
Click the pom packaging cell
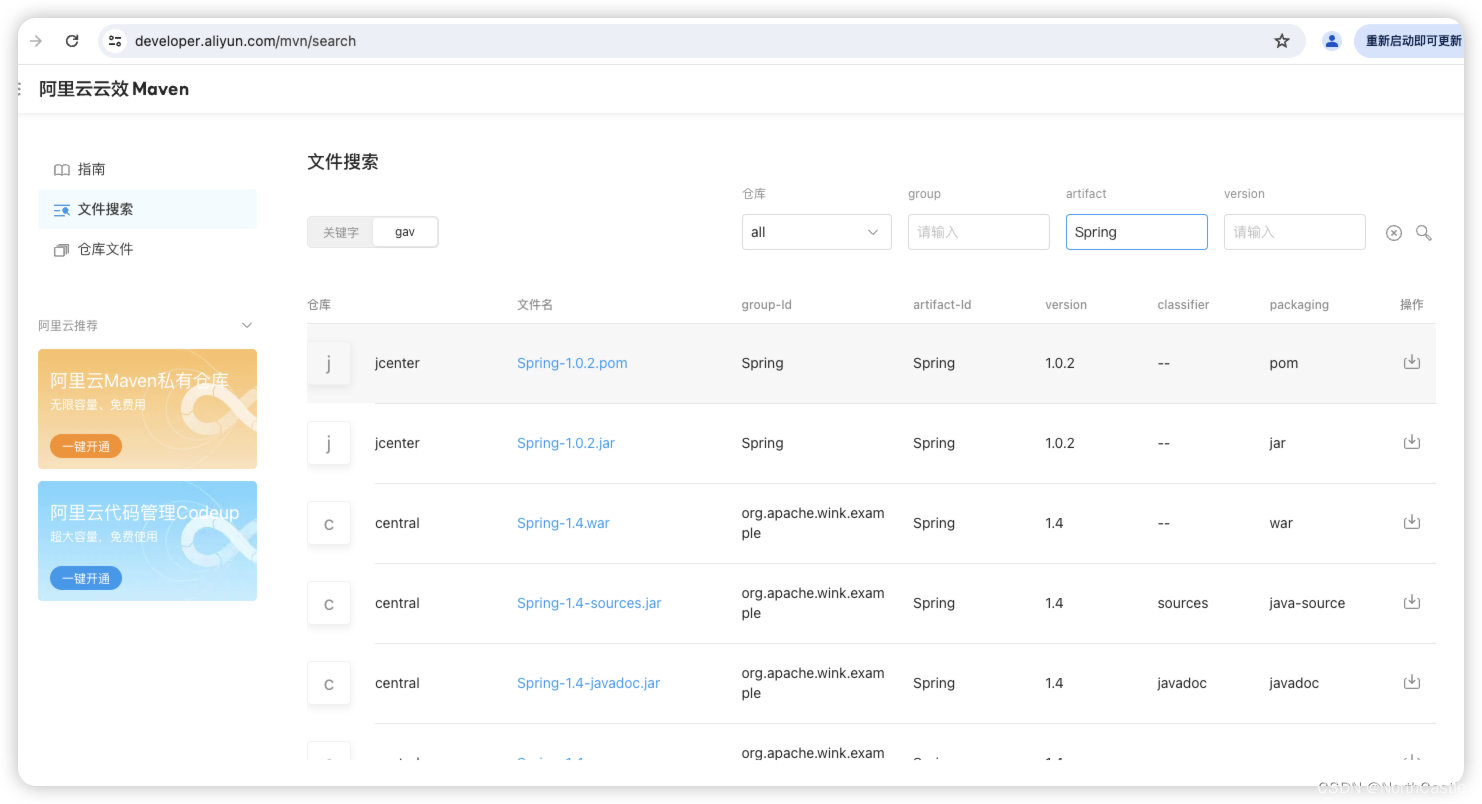pyautogui.click(x=1284, y=363)
